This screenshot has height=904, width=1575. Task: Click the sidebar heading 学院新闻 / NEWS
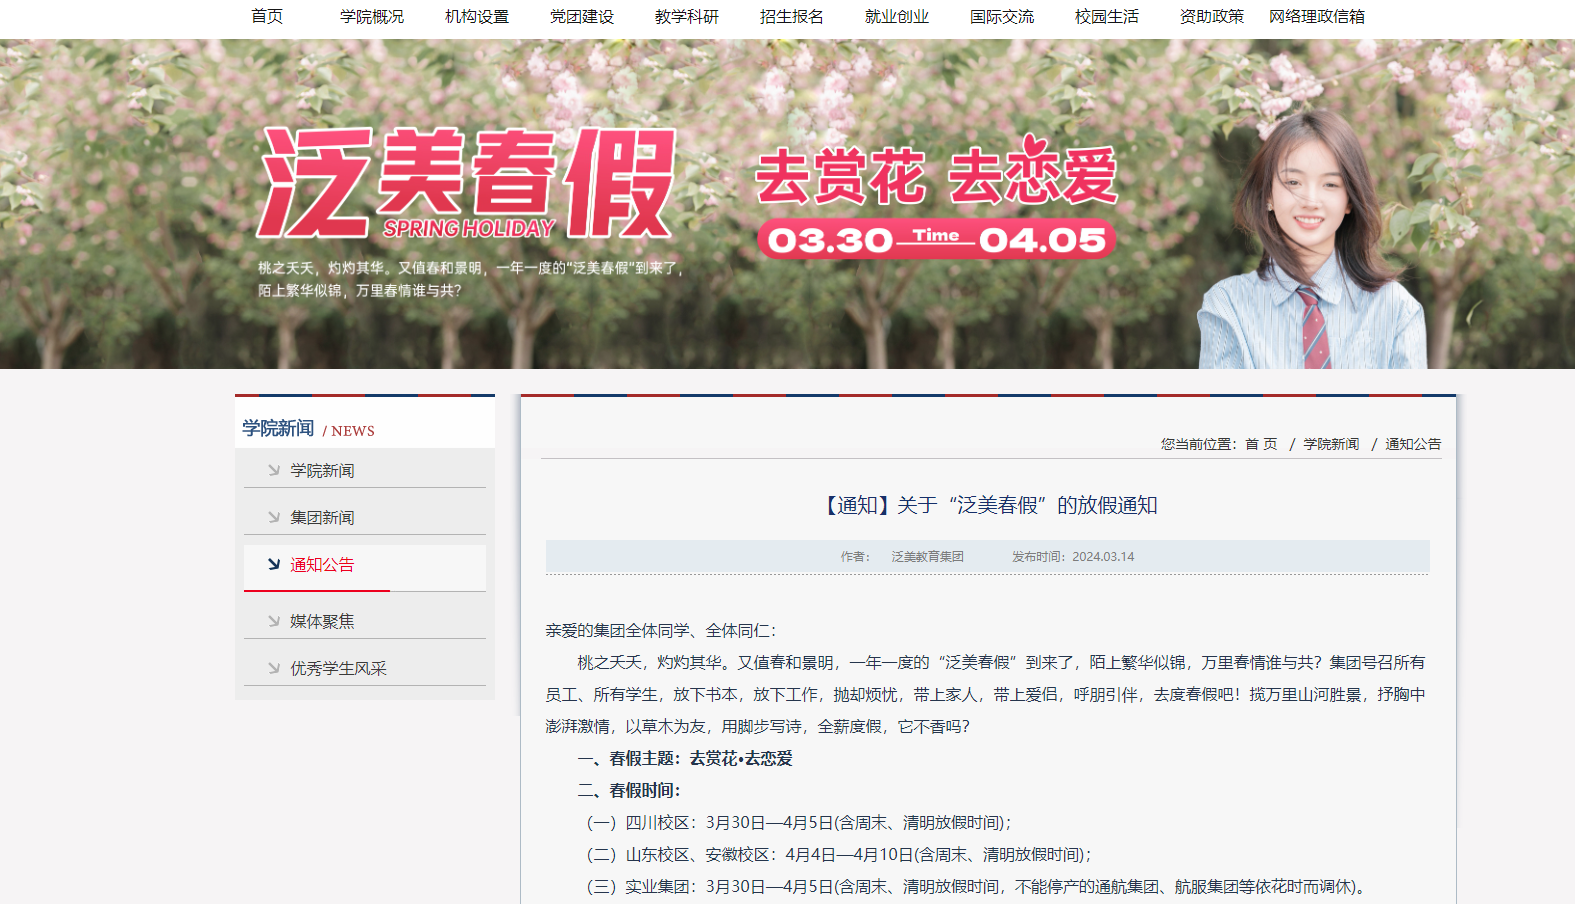(x=308, y=429)
